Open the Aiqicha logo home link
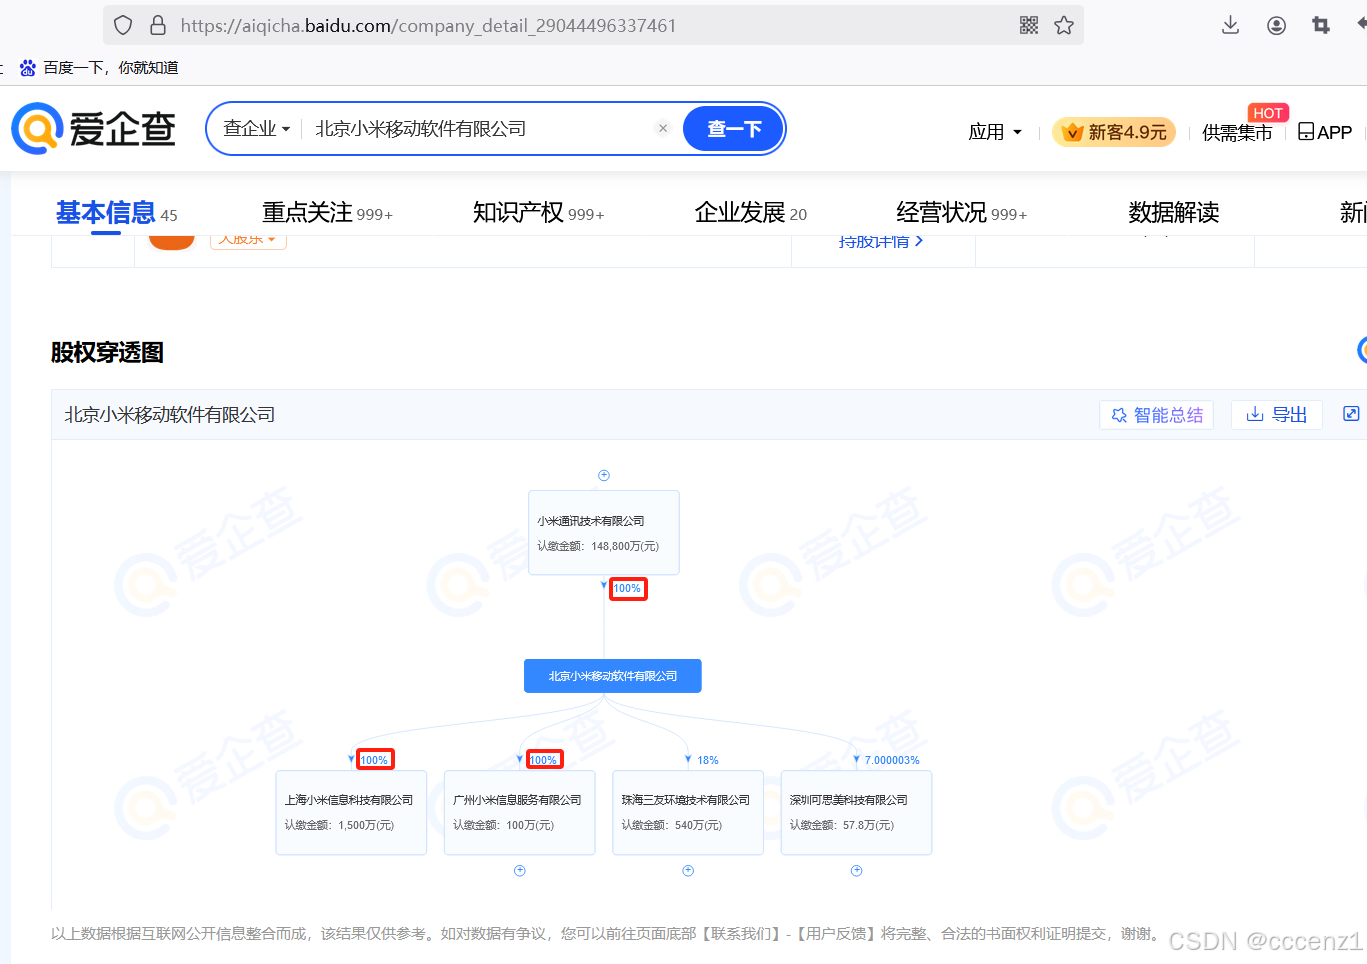Viewport: 1367px width, 964px height. coord(94,129)
